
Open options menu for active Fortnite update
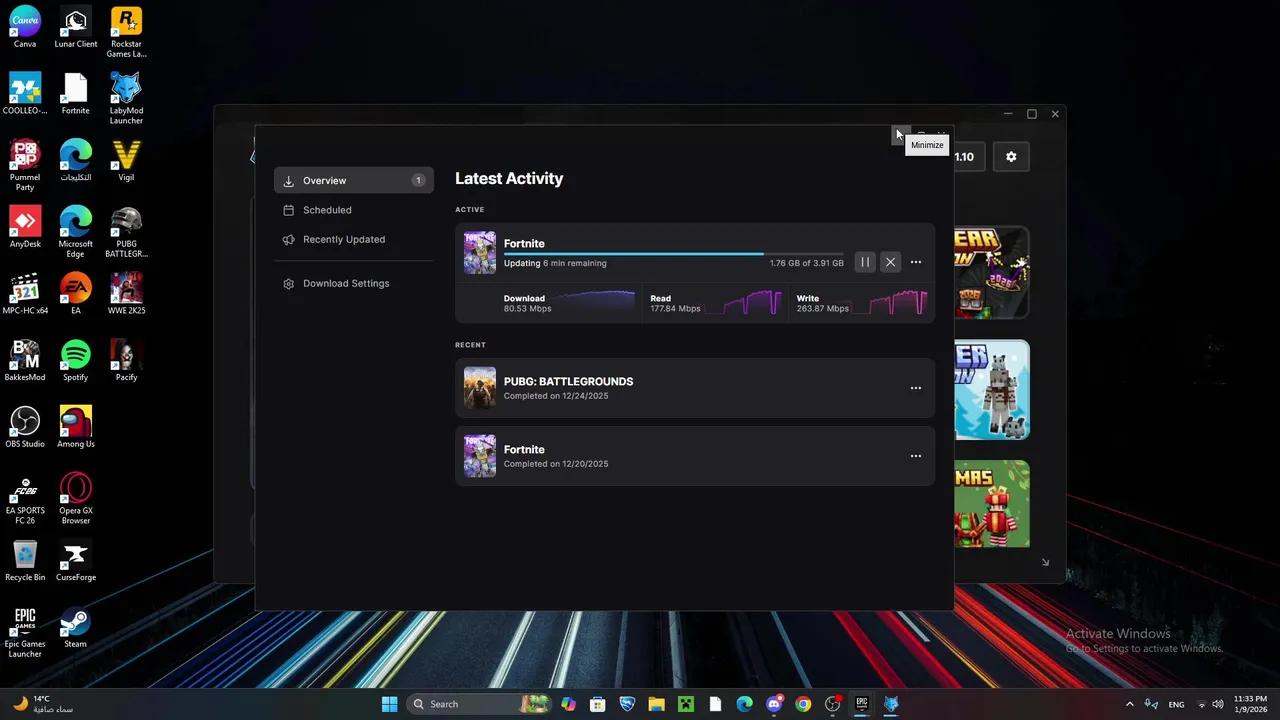click(x=915, y=262)
